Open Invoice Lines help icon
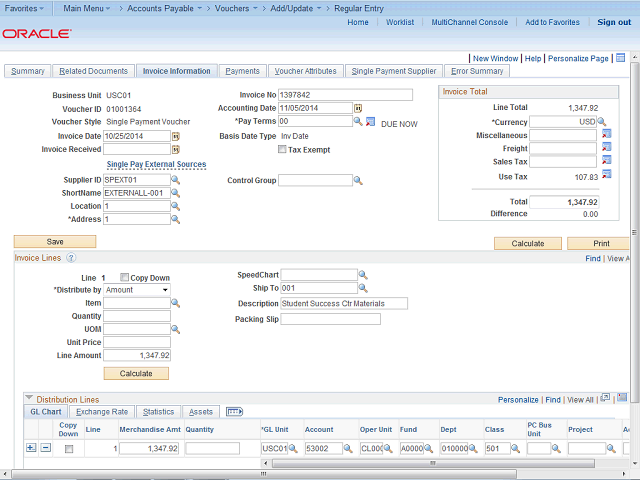 pos(71,258)
